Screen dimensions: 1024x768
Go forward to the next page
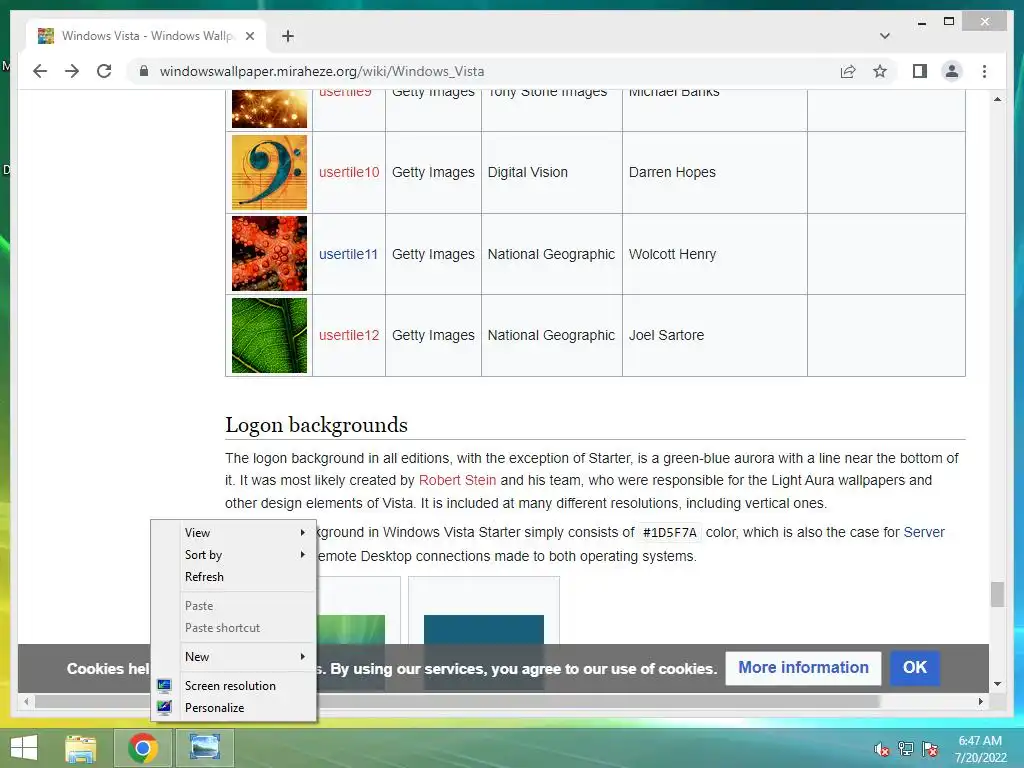tap(72, 71)
